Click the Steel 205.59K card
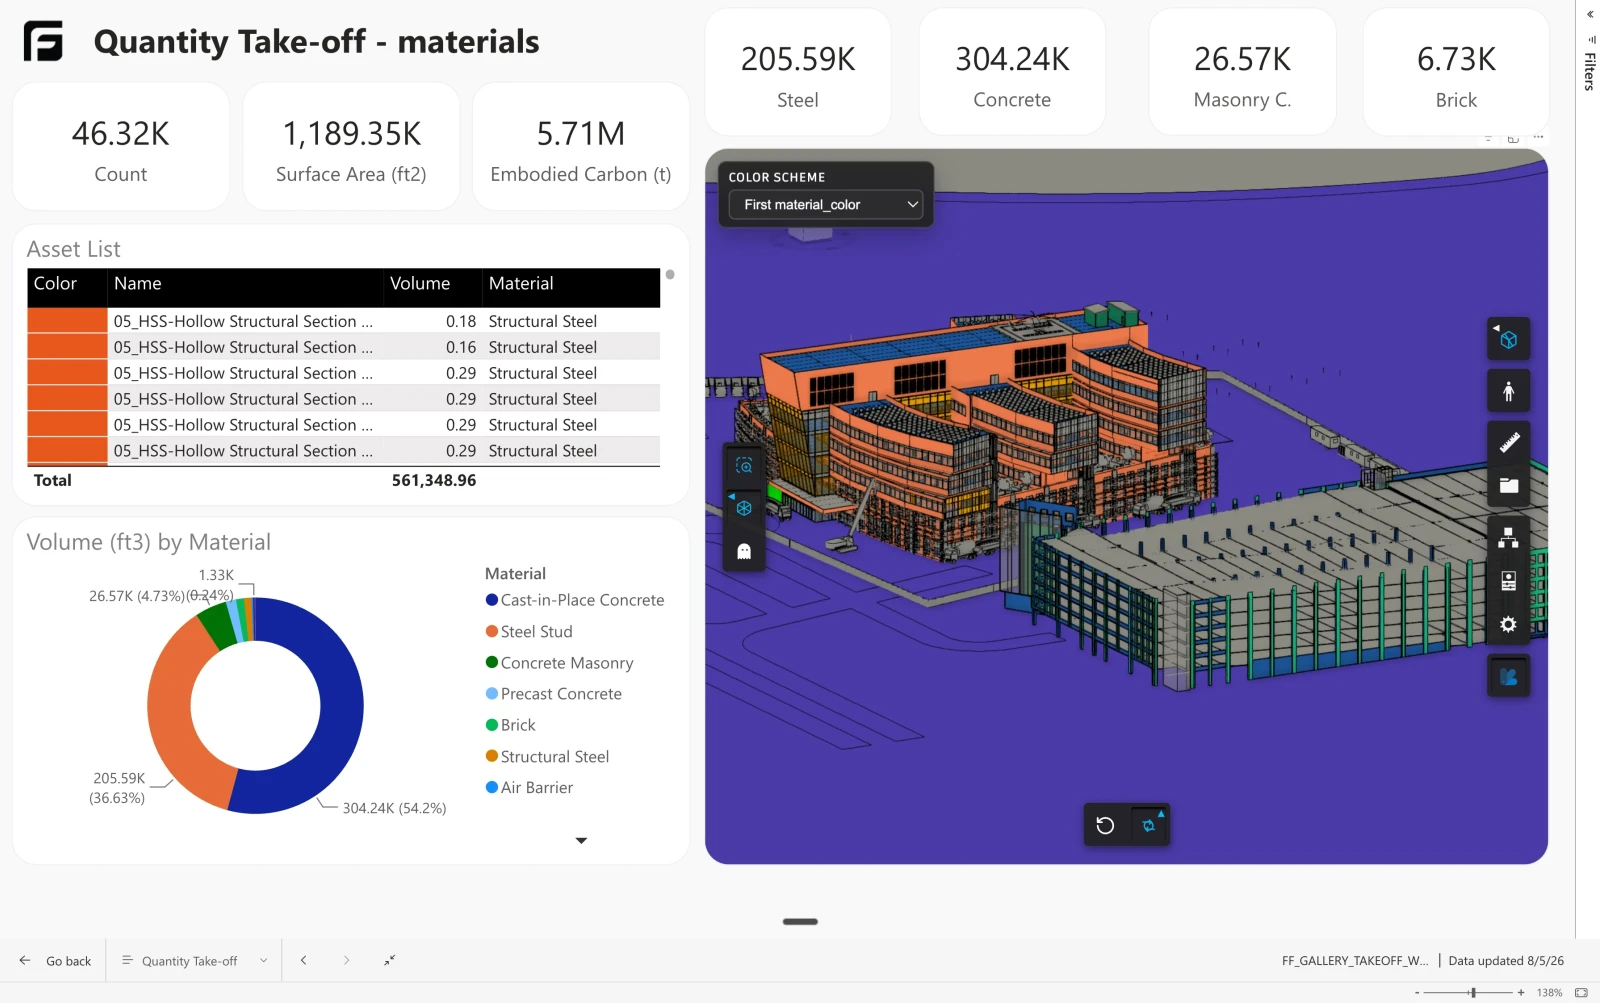 pyautogui.click(x=798, y=72)
